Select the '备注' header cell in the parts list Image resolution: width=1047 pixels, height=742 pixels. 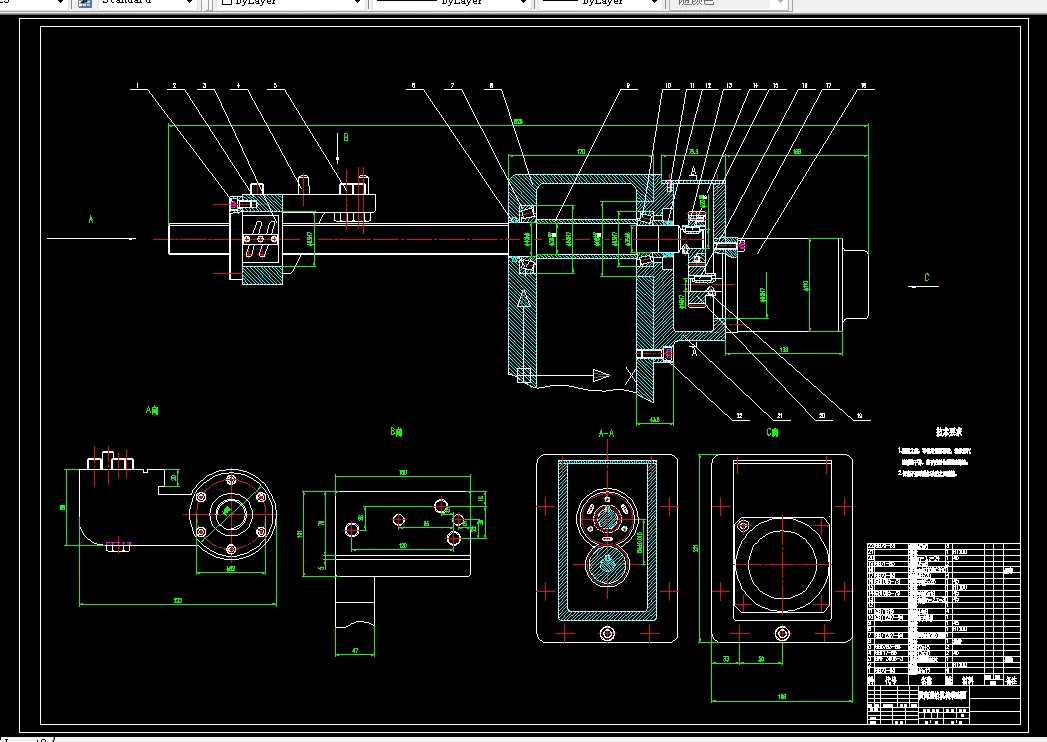point(1011,681)
